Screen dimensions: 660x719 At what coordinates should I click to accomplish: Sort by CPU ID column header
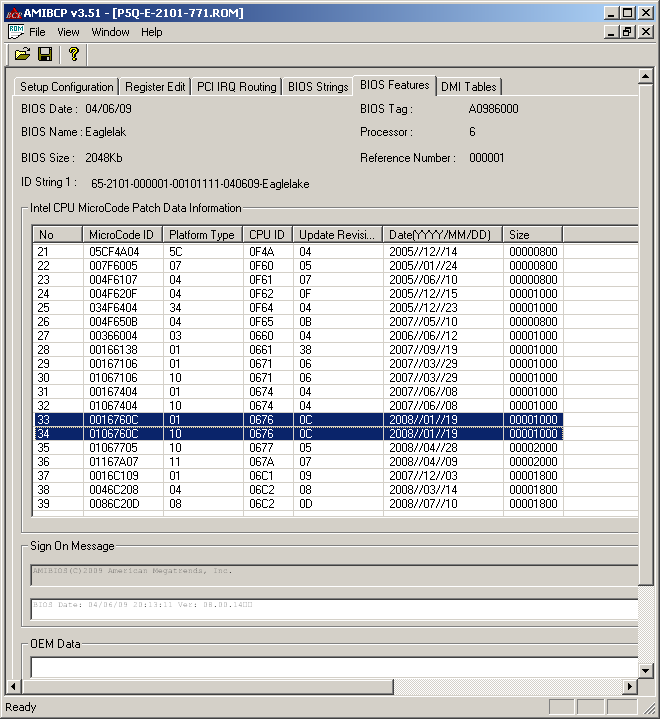coord(268,234)
